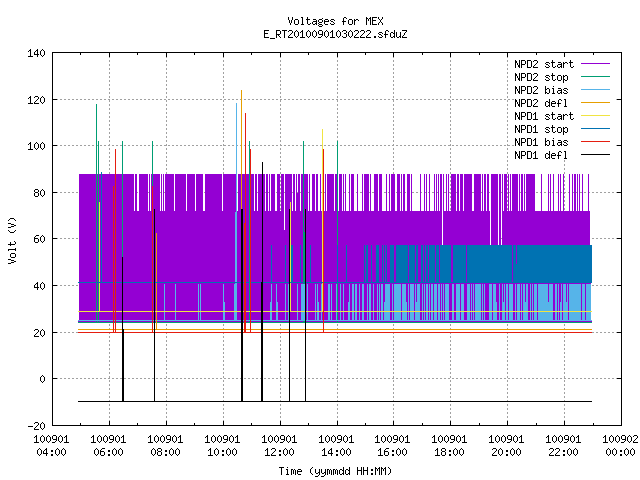This screenshot has height=480, width=640.
Task: Click the y-axis tick label 60
Action: coord(39,239)
